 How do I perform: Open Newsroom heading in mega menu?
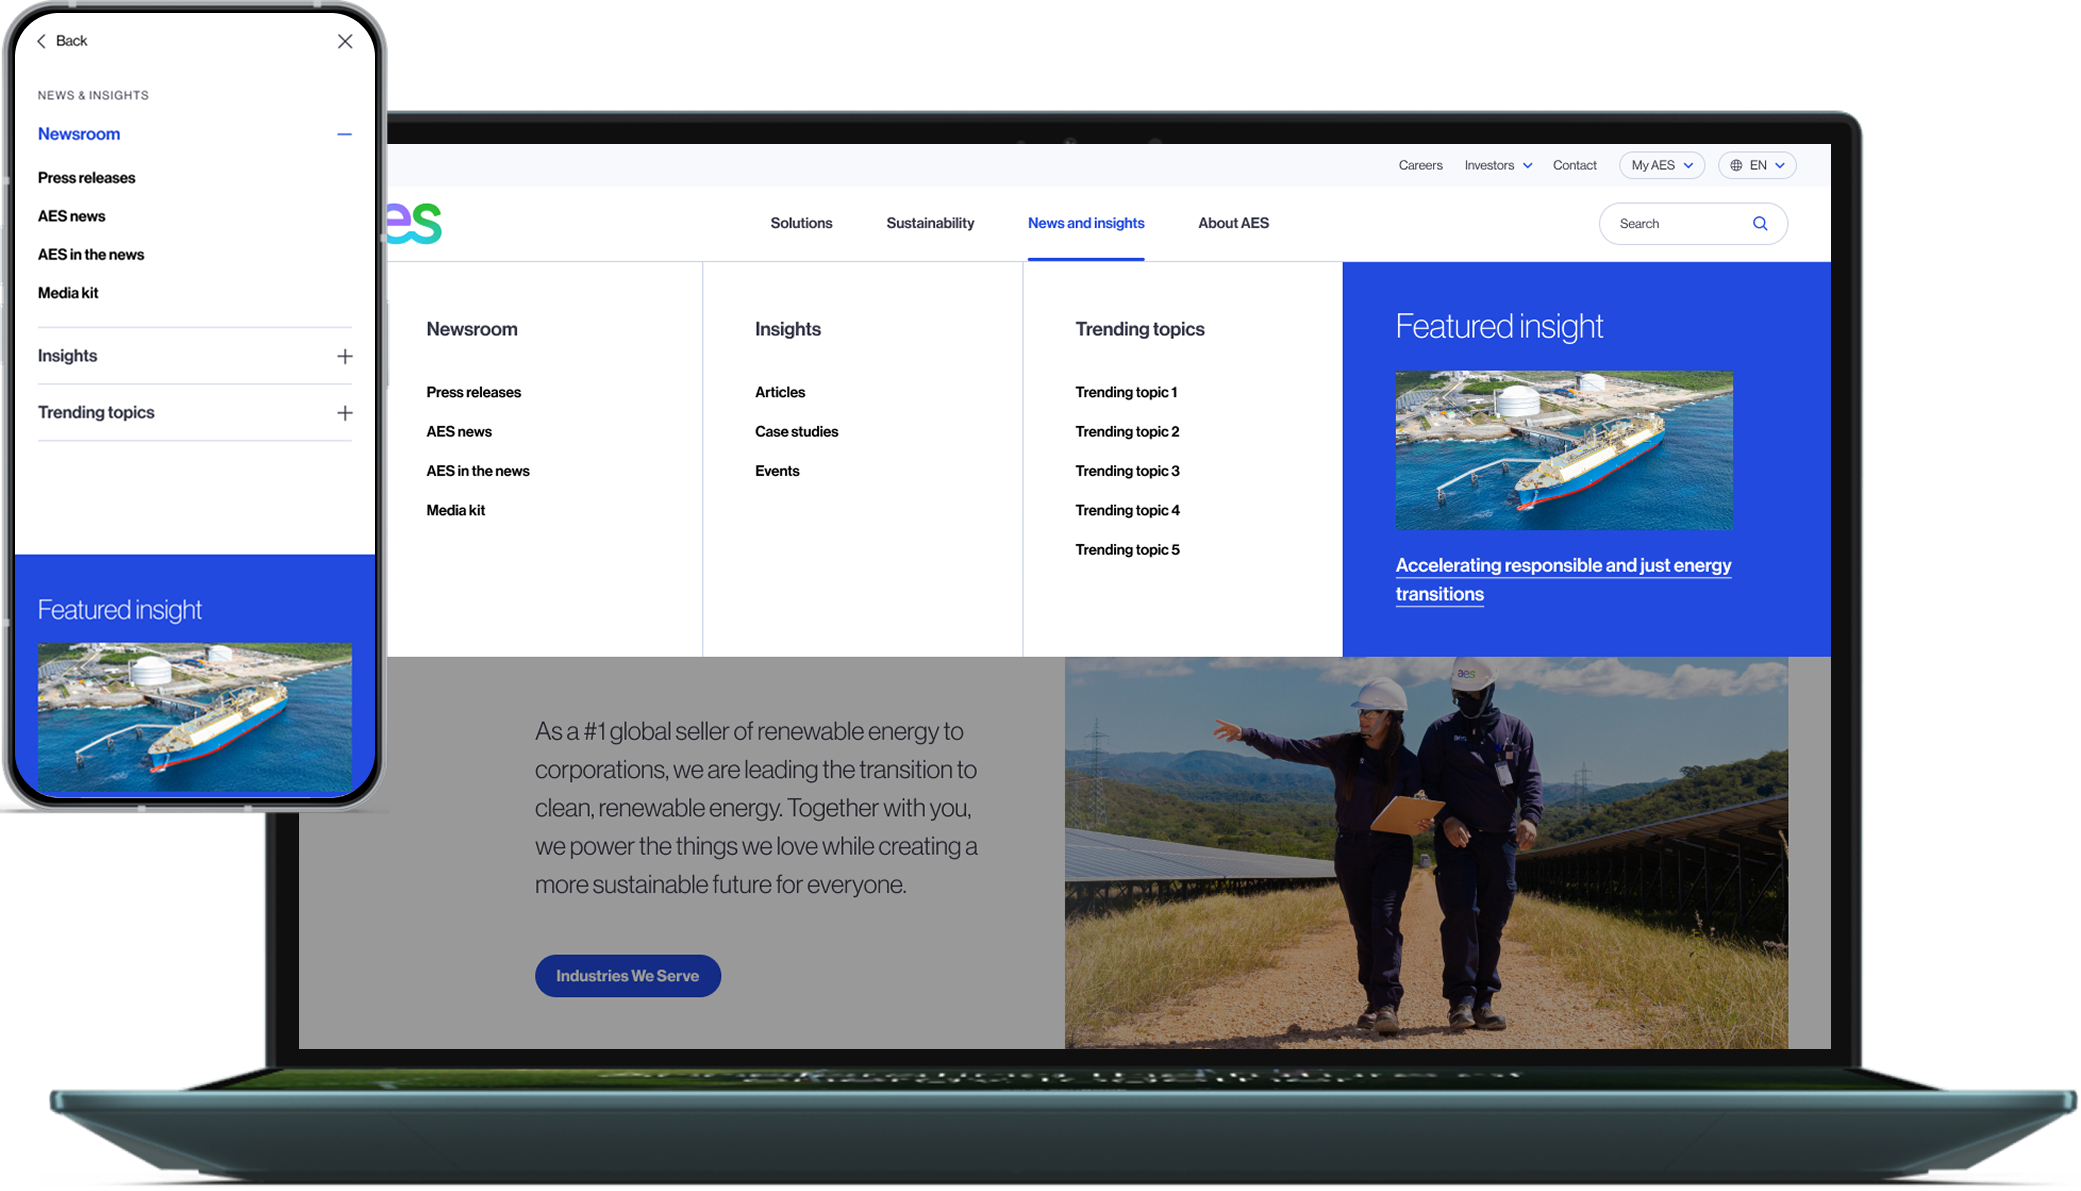point(472,329)
